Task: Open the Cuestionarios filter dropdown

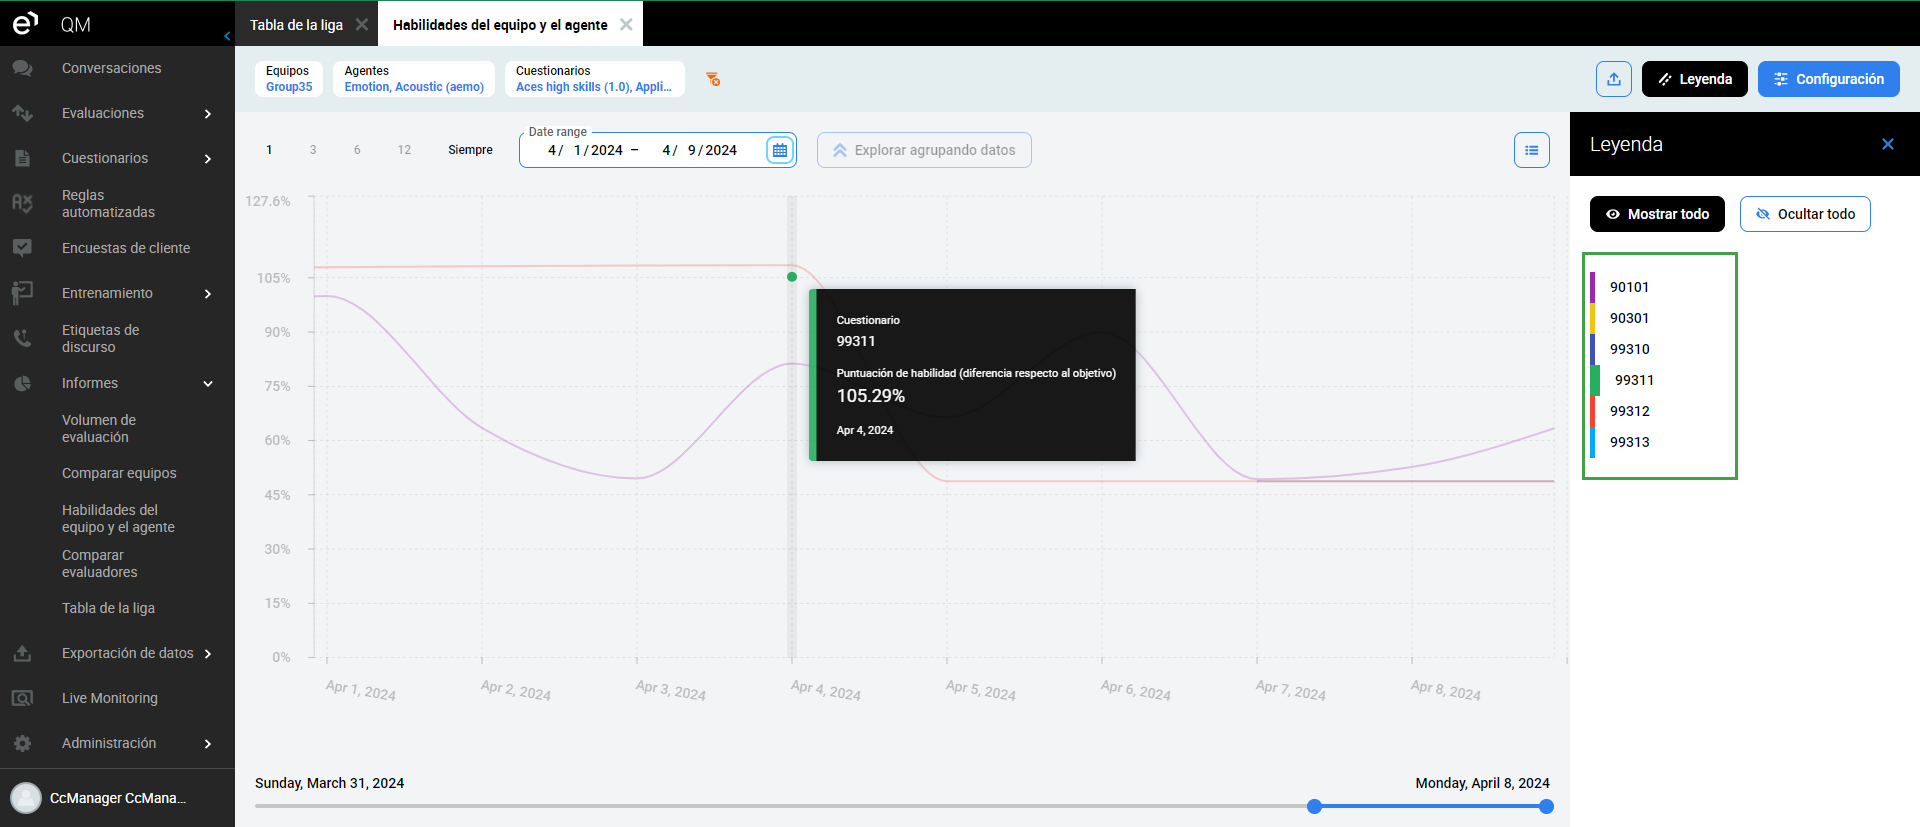Action: 595,79
